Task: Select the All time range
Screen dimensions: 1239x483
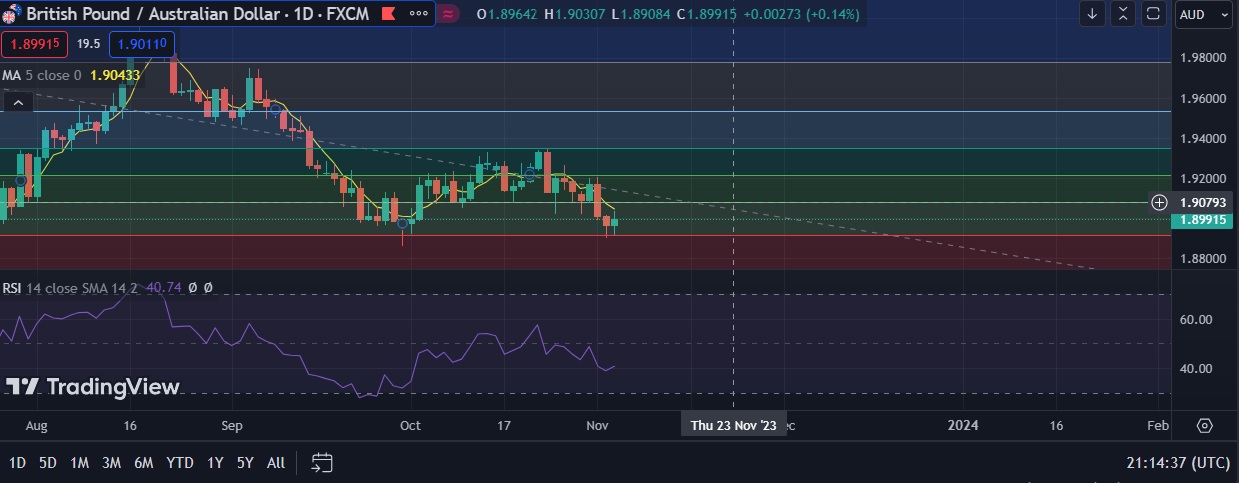Action: (276, 462)
